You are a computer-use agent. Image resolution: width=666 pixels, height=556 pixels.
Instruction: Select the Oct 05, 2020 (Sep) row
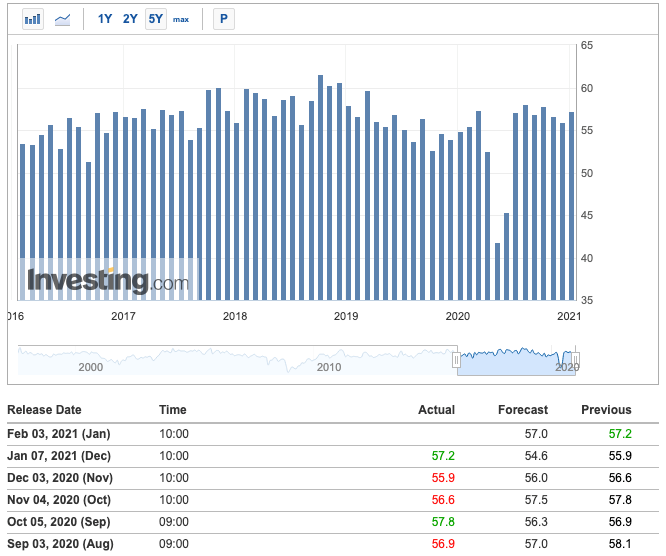(x=333, y=522)
